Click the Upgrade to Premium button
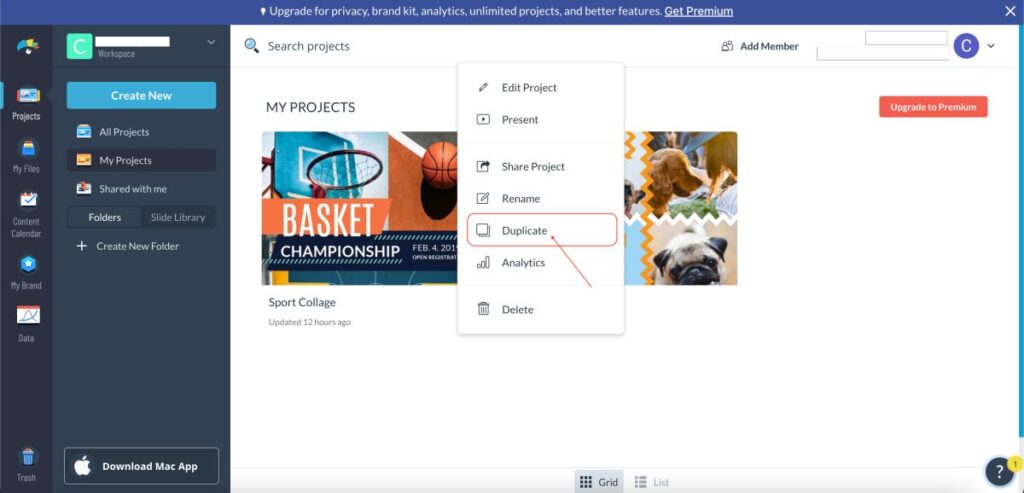The height and width of the screenshot is (493, 1024). click(933, 107)
